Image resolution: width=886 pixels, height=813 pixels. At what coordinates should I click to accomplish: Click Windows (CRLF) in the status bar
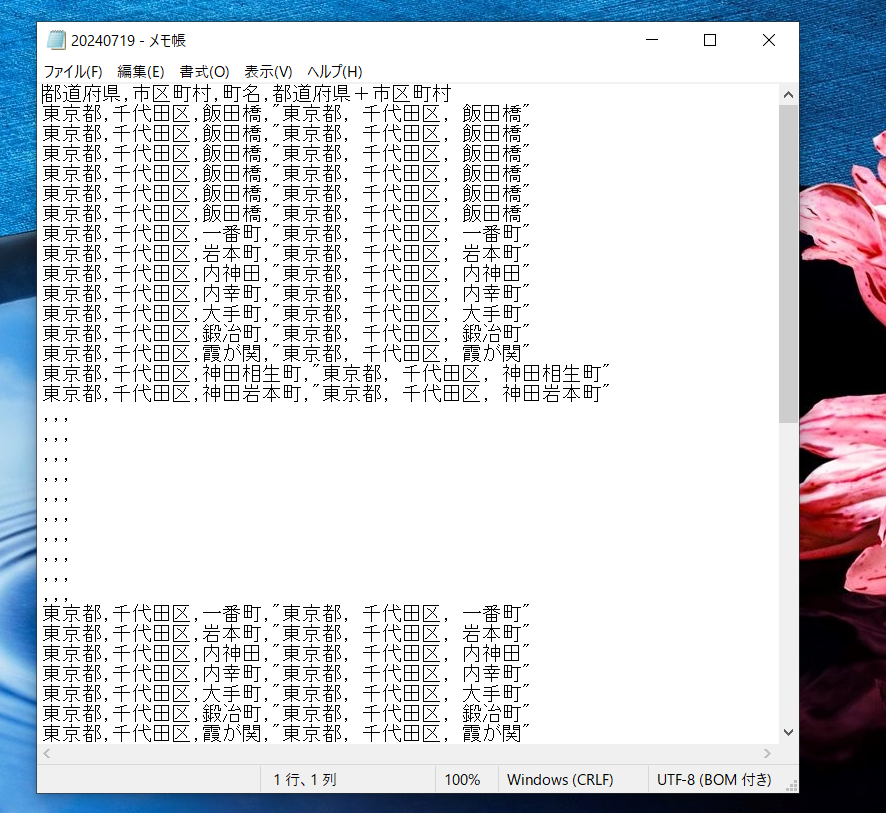coord(560,780)
